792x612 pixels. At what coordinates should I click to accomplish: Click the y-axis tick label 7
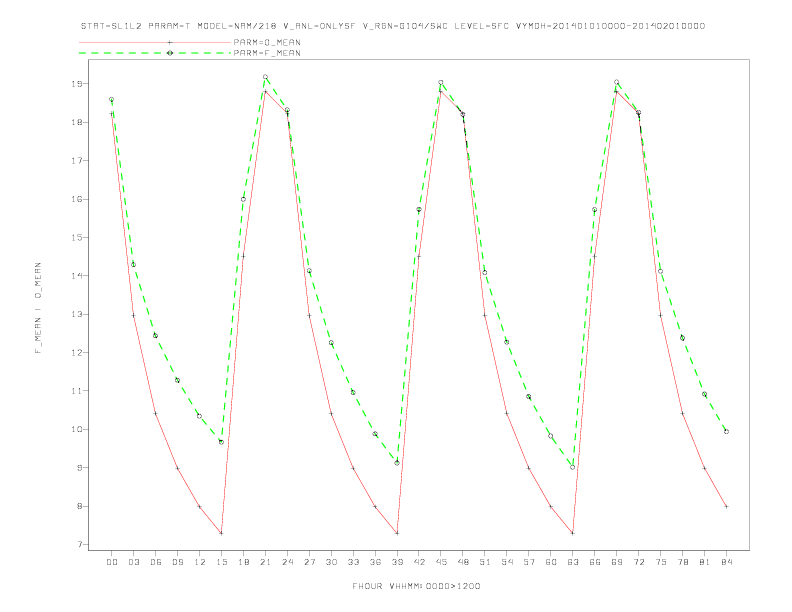[80, 544]
